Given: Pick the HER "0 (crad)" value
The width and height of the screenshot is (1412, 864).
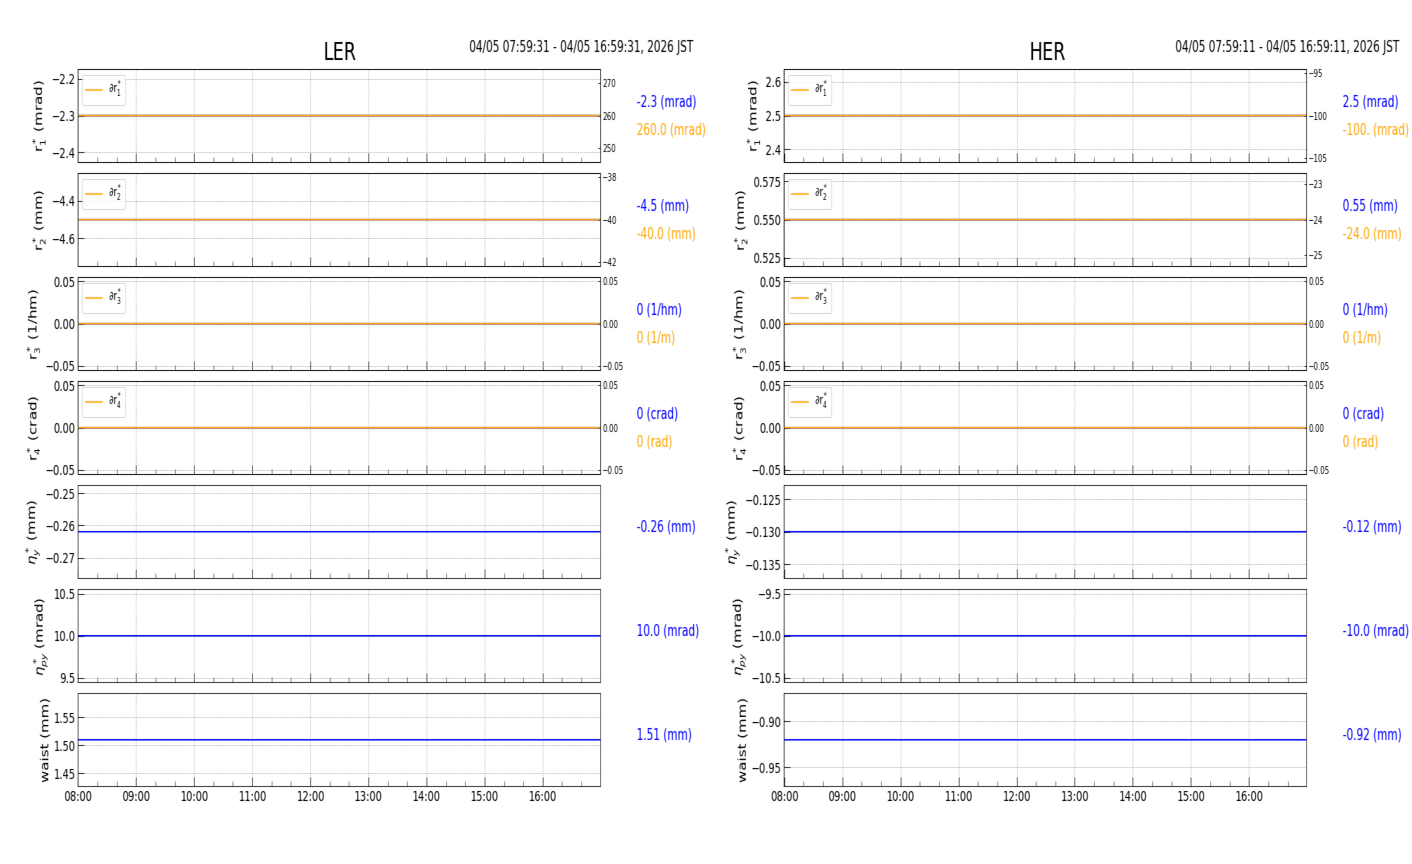Looking at the screenshot, I should 1363,414.
